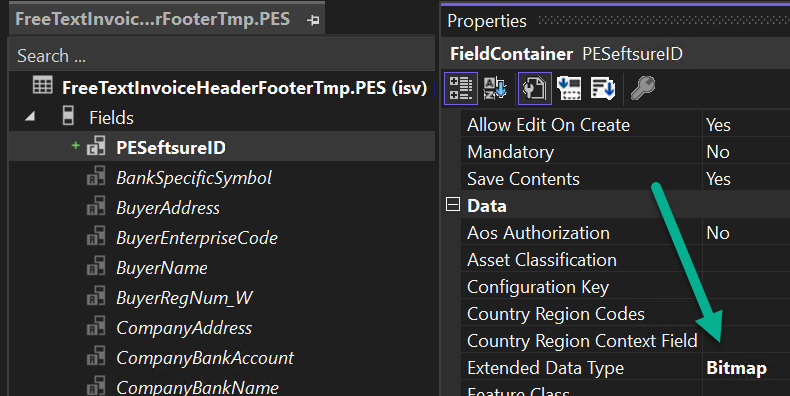Click the container field icon of PESeftsureID

96,146
